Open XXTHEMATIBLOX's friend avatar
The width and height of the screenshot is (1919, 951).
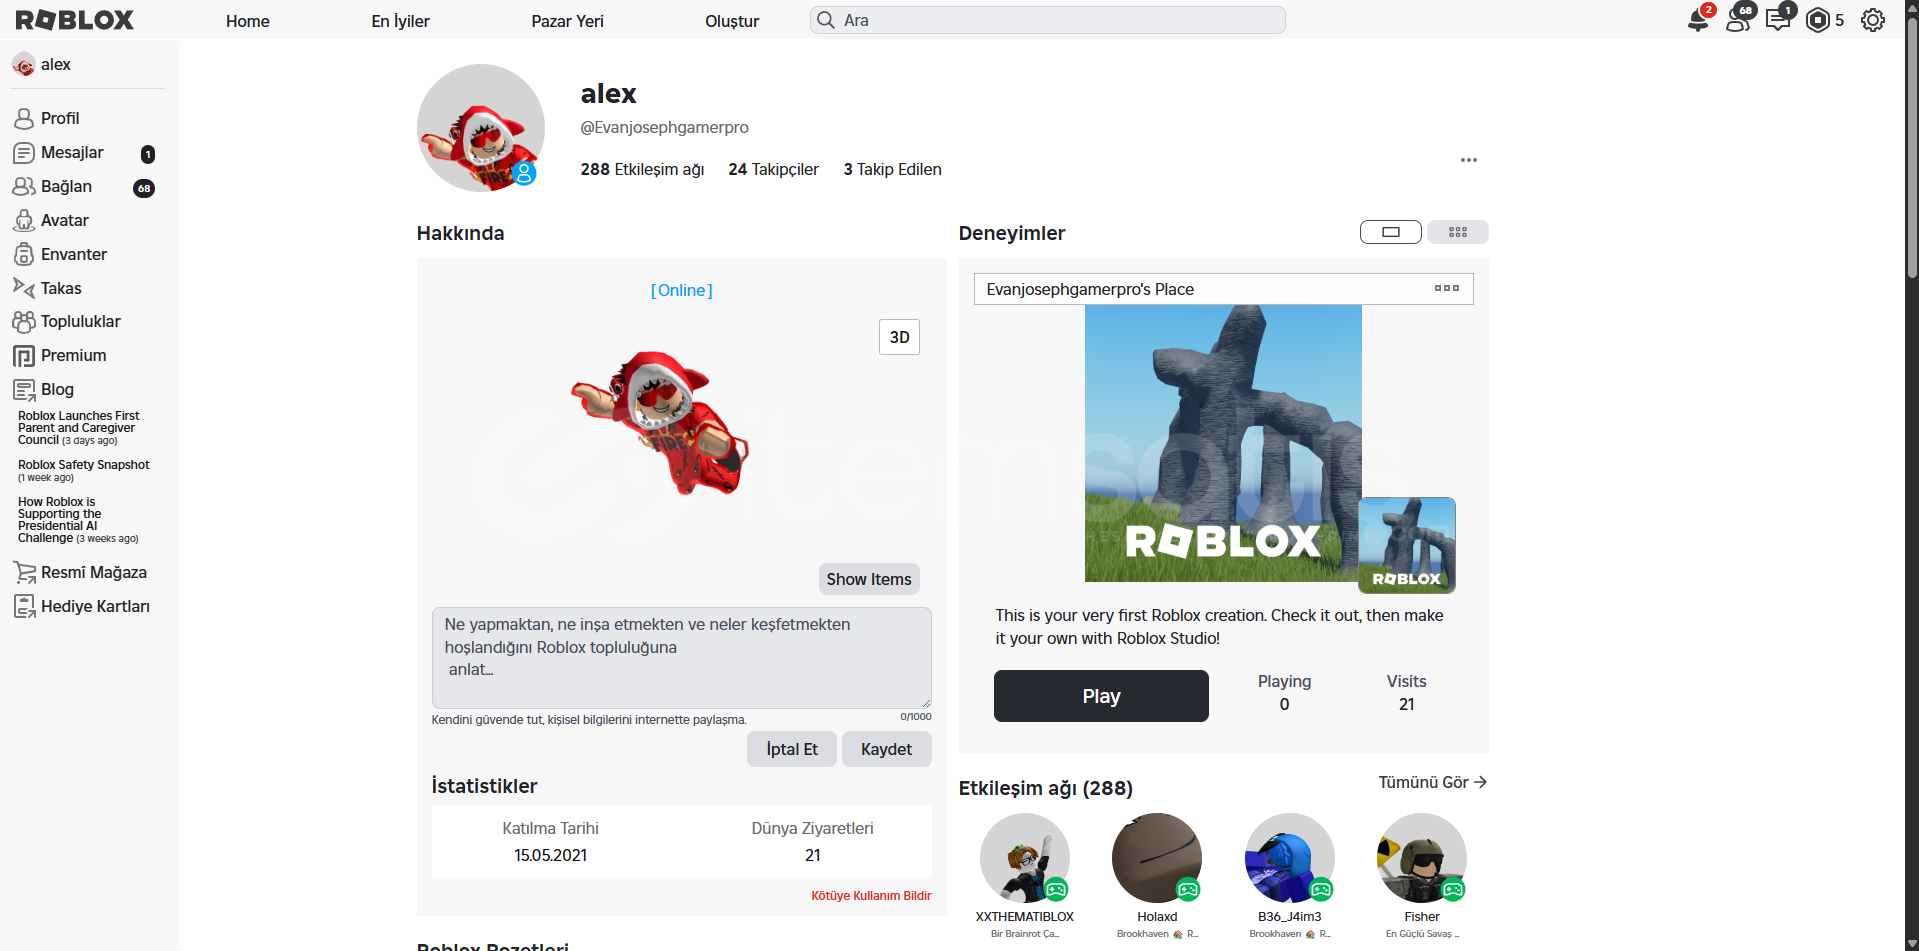[1025, 858]
